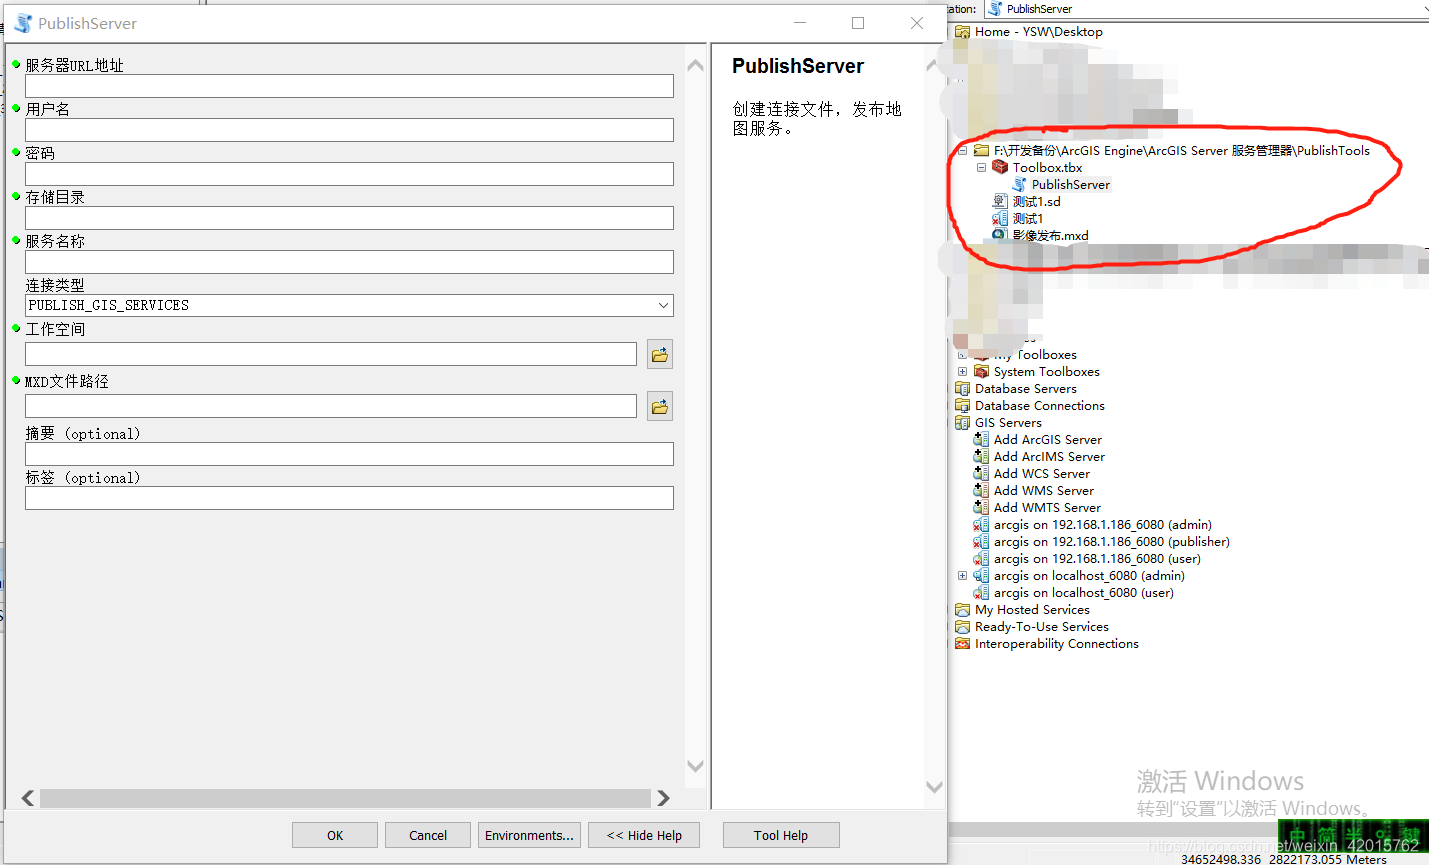Click icon of 192.168.1.186_6080 (user) connection
This screenshot has height=865, width=1429.
(x=981, y=558)
